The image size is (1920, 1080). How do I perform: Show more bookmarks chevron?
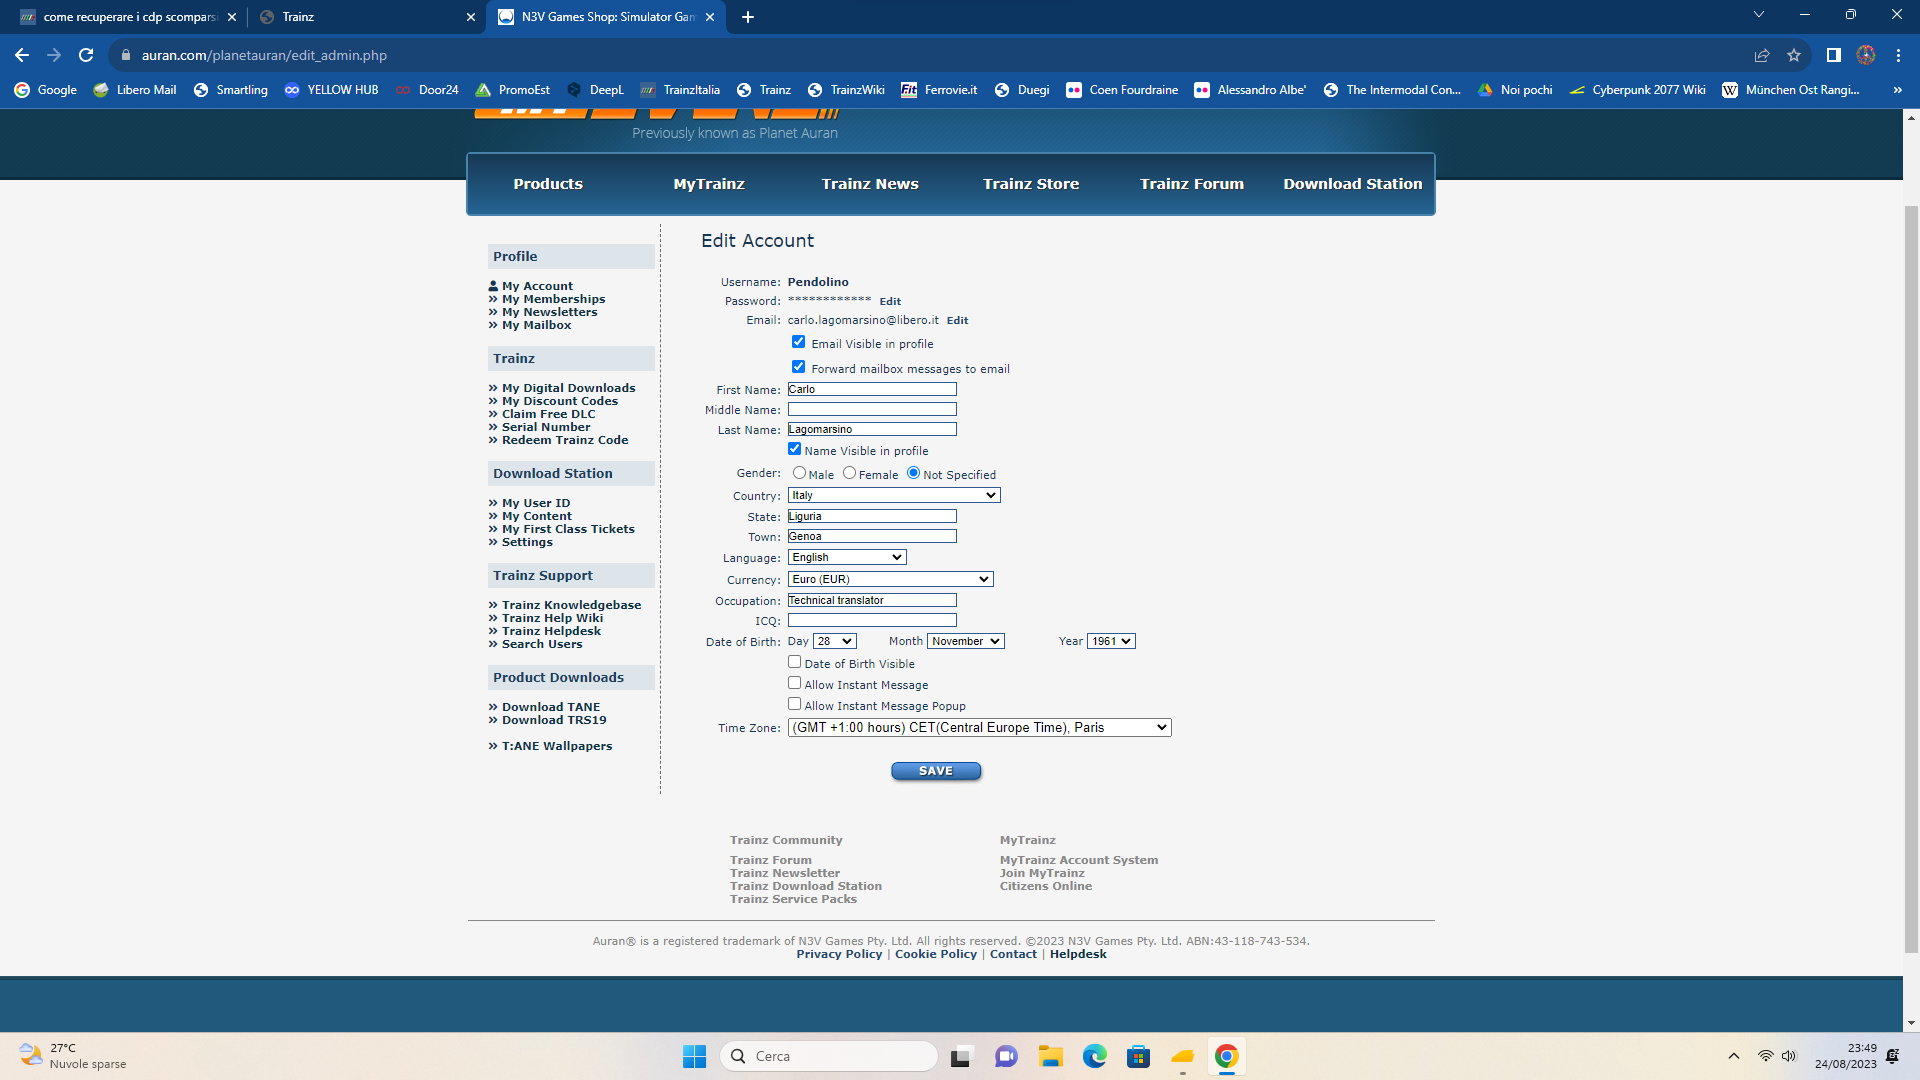[1897, 90]
